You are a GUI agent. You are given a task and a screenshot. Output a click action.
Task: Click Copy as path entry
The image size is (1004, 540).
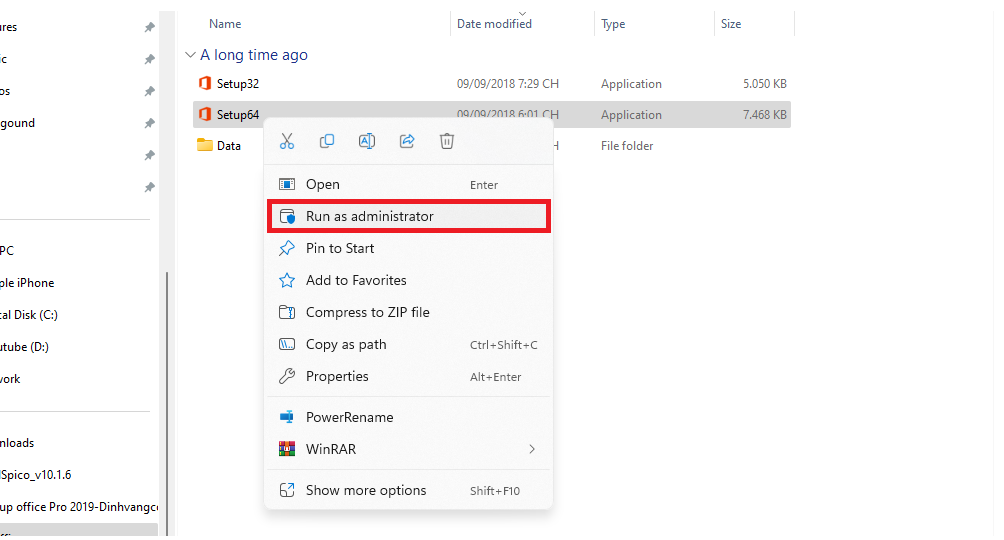[x=346, y=345]
